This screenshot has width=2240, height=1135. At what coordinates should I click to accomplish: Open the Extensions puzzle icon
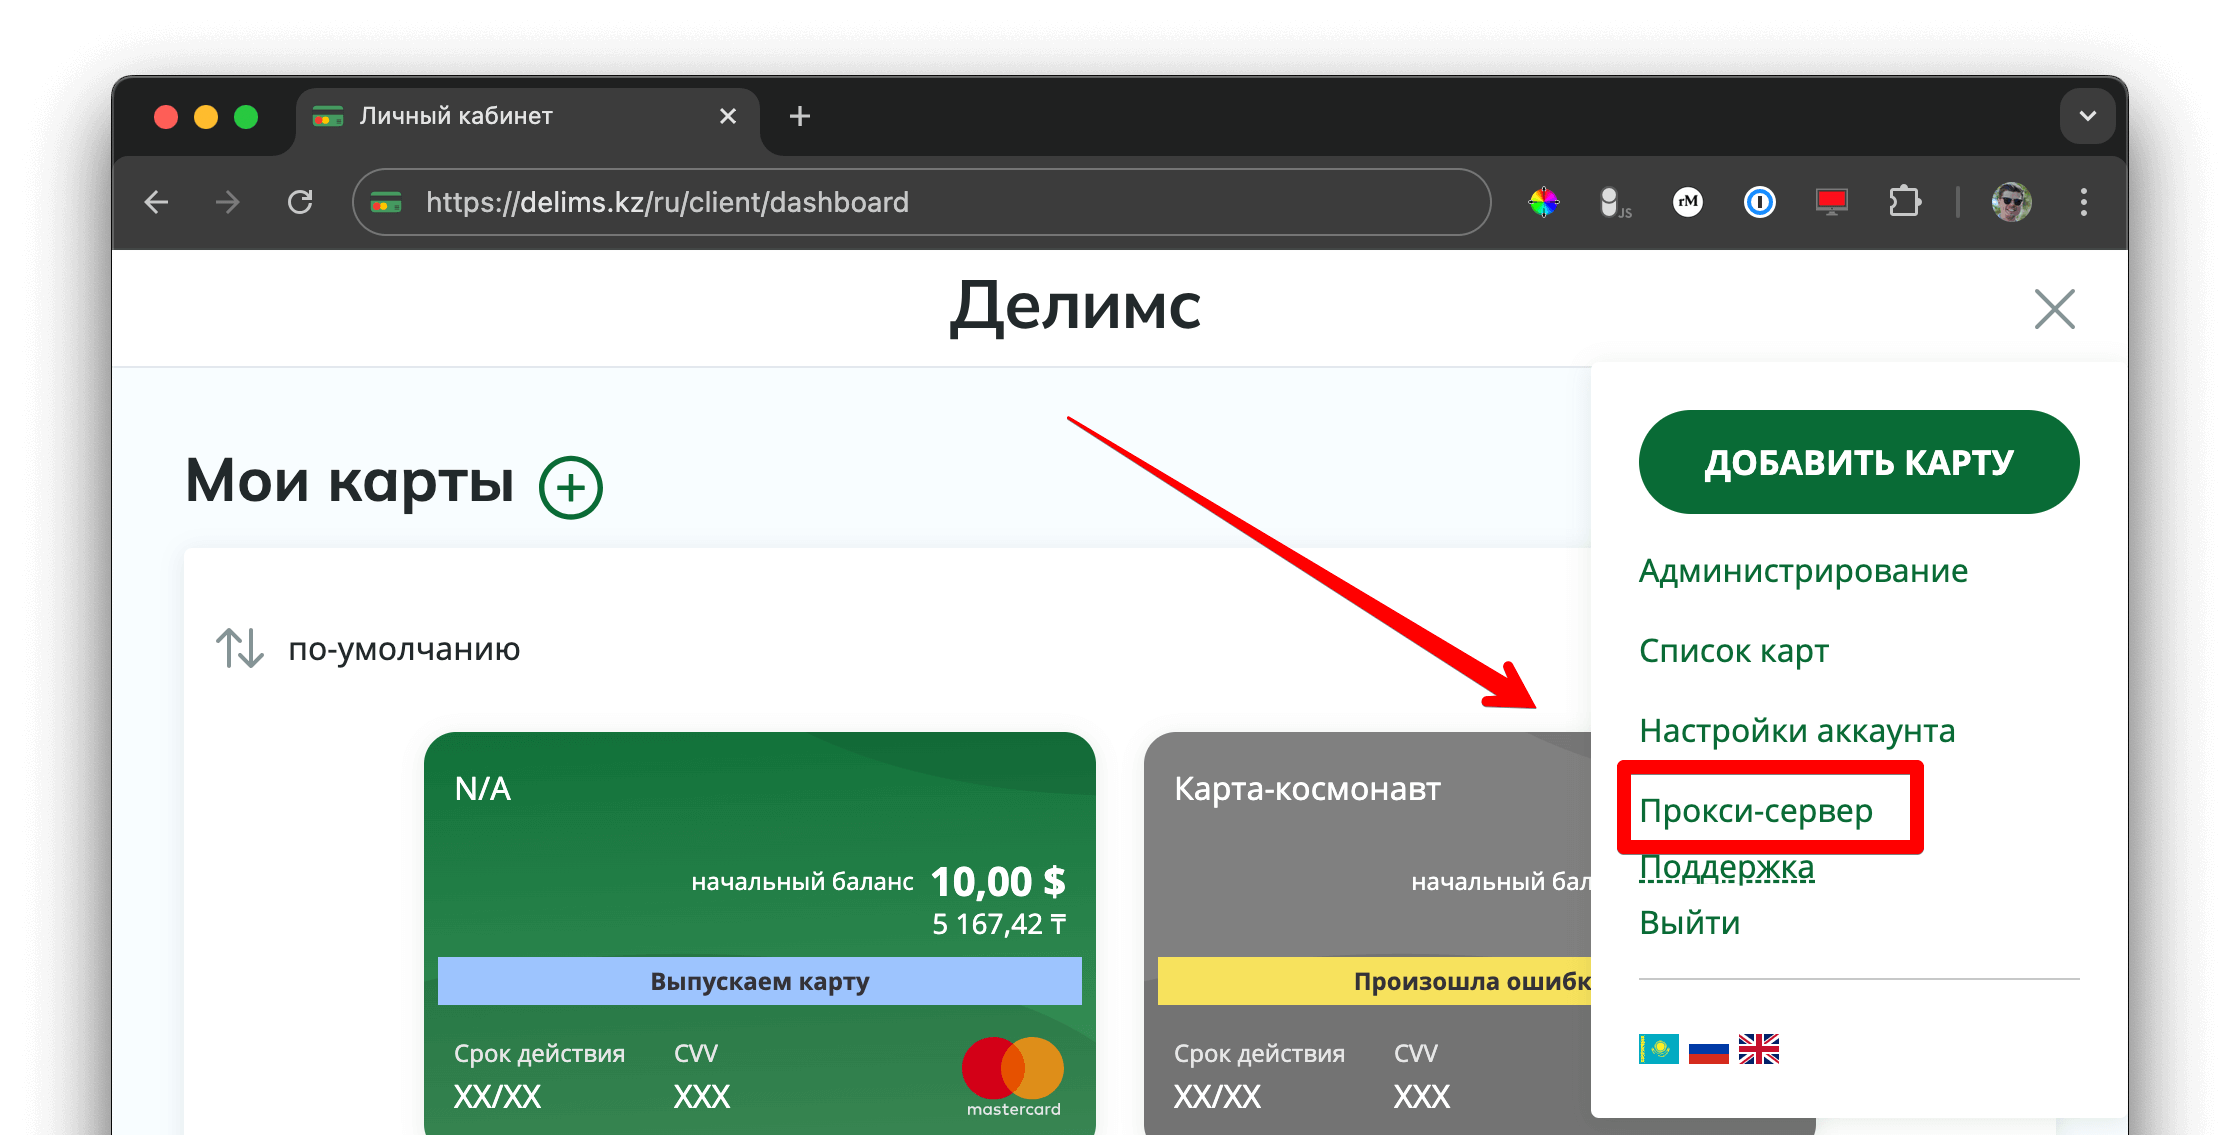click(x=1905, y=202)
